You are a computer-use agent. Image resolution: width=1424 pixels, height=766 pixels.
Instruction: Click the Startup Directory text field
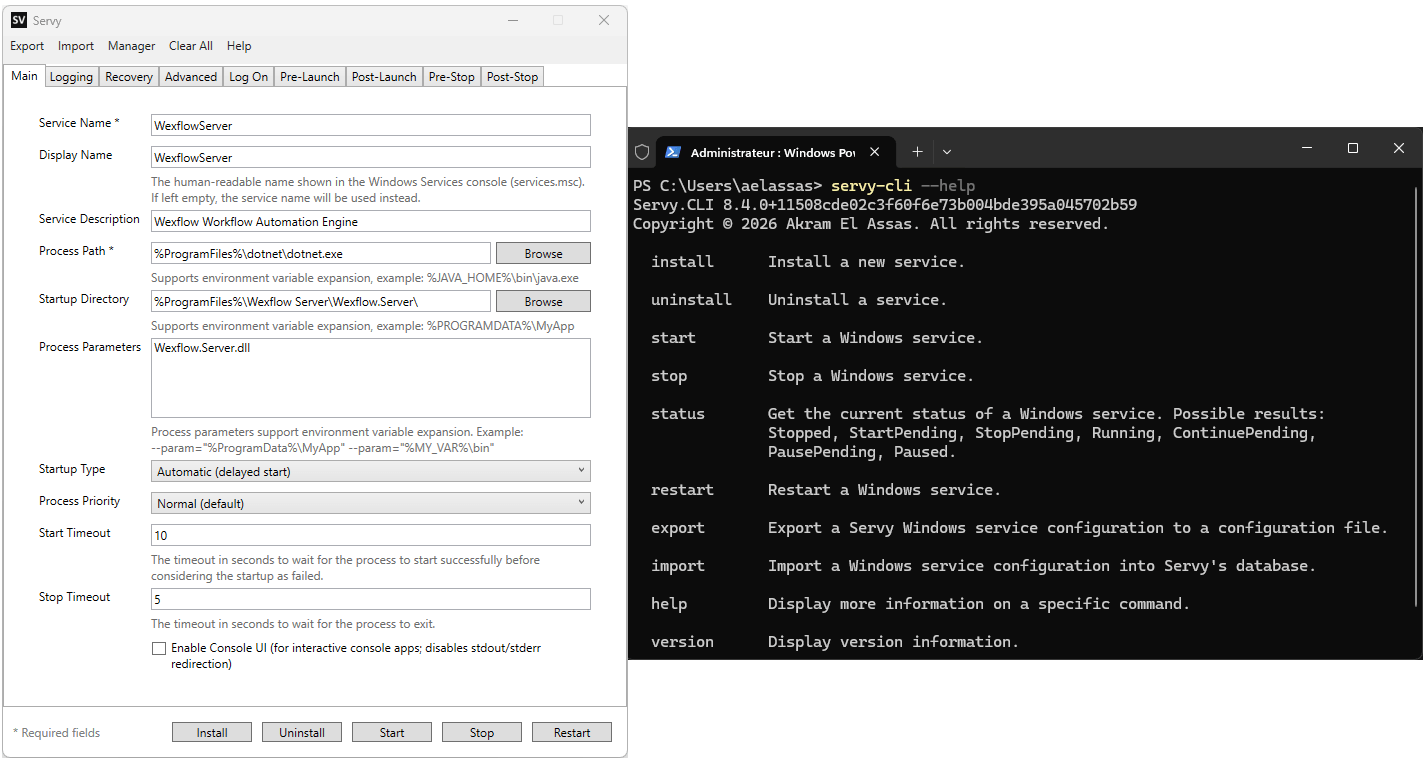[x=321, y=301]
